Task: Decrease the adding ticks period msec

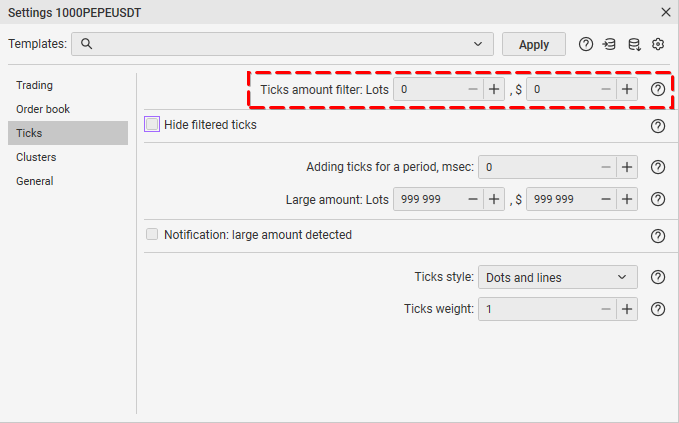Action: pos(606,167)
